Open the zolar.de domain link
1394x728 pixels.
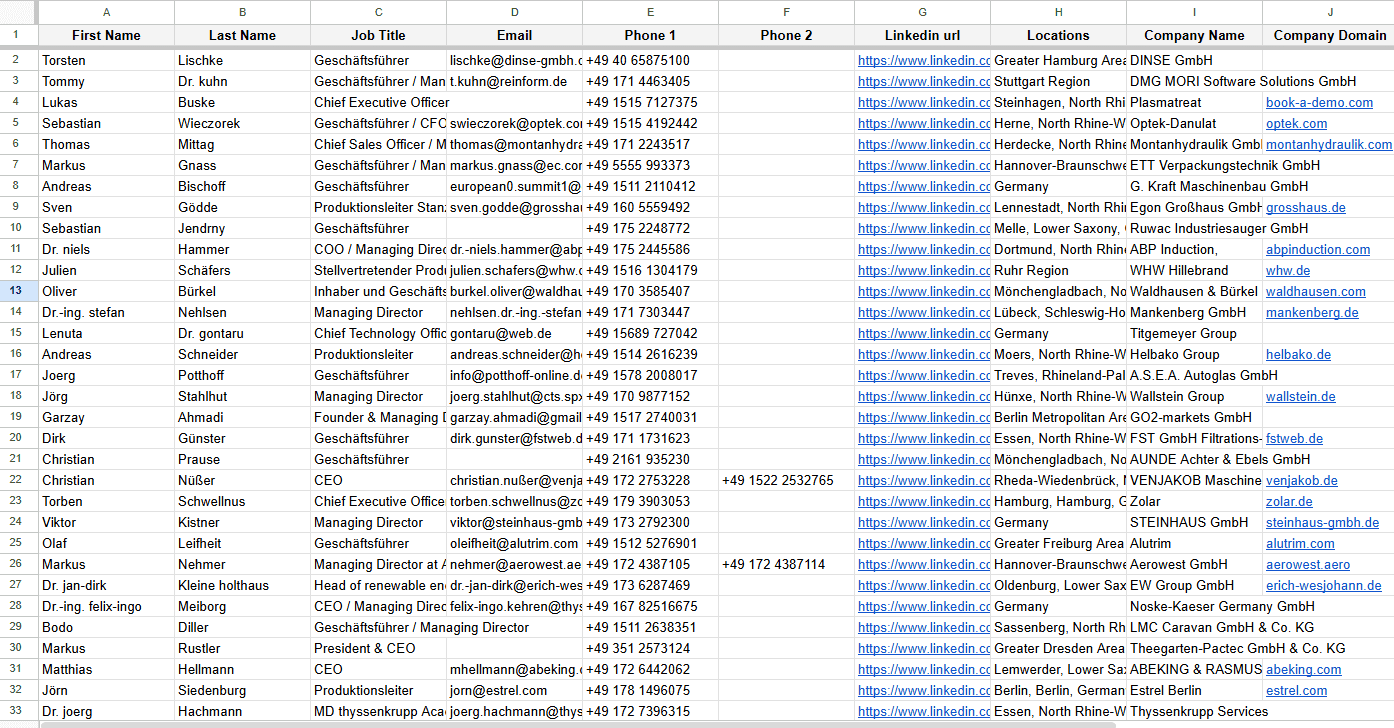(1290, 501)
